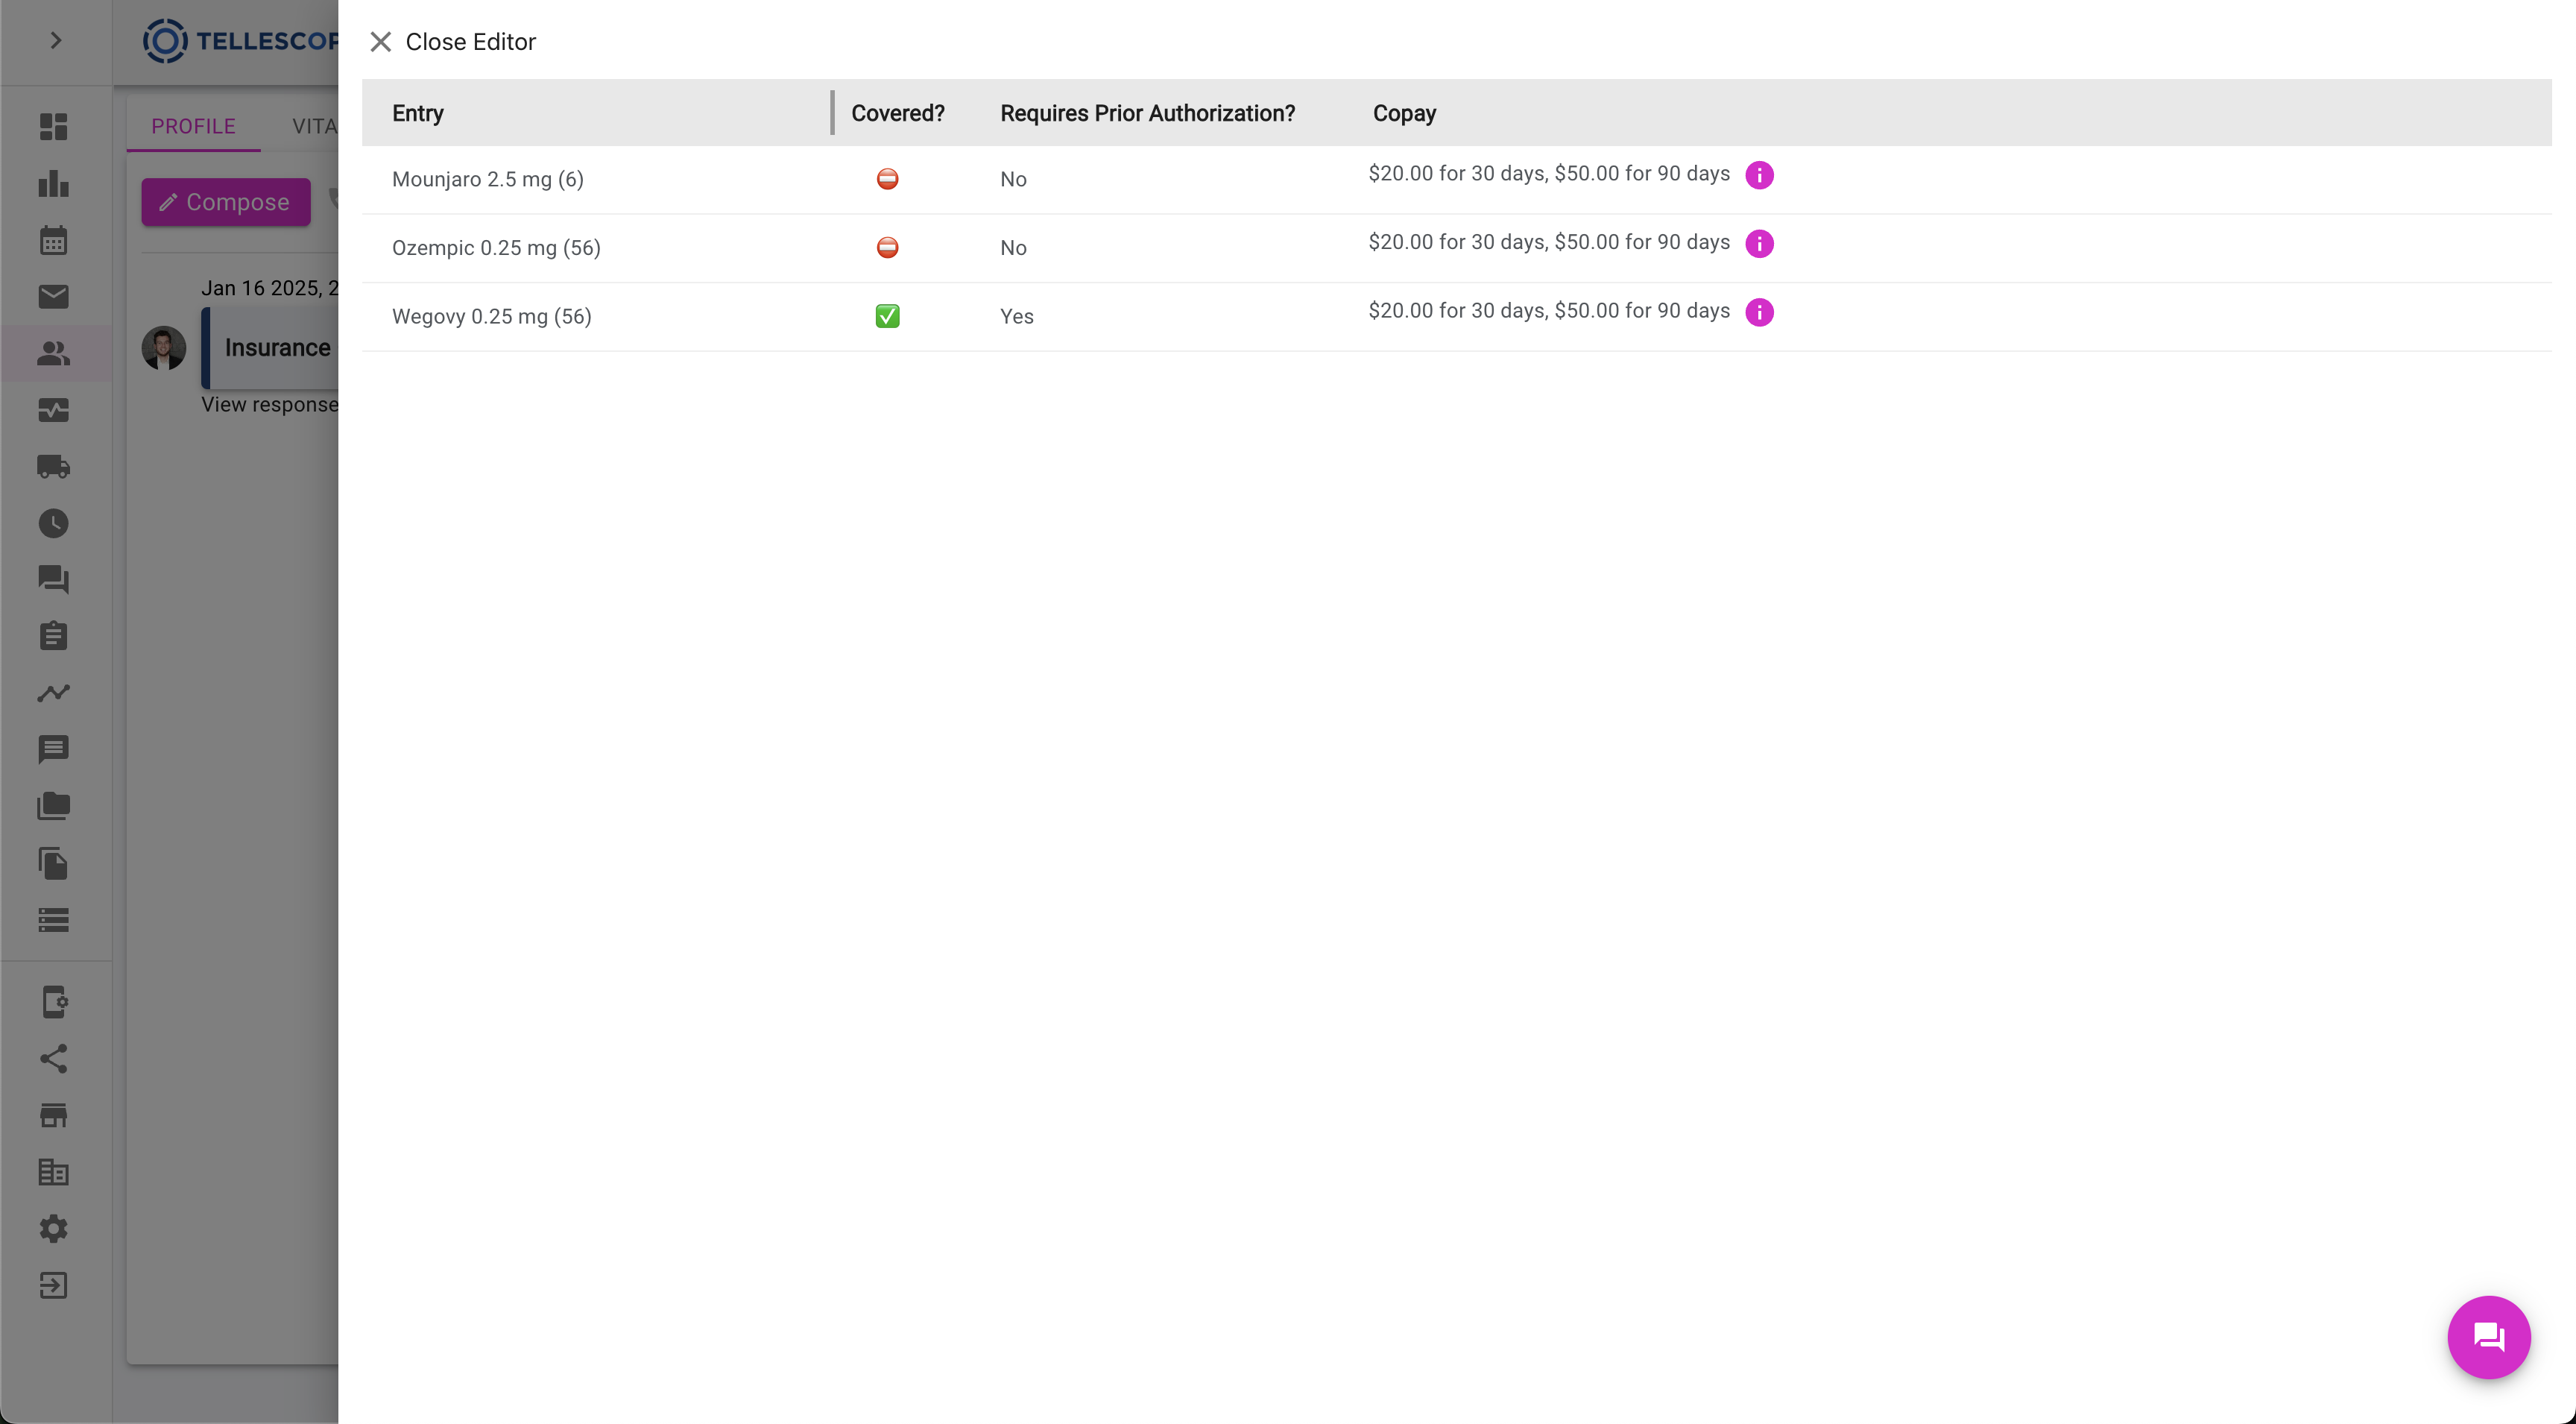Switch to the VITA tab behind editor
The width and height of the screenshot is (2576, 1424).
click(x=314, y=126)
